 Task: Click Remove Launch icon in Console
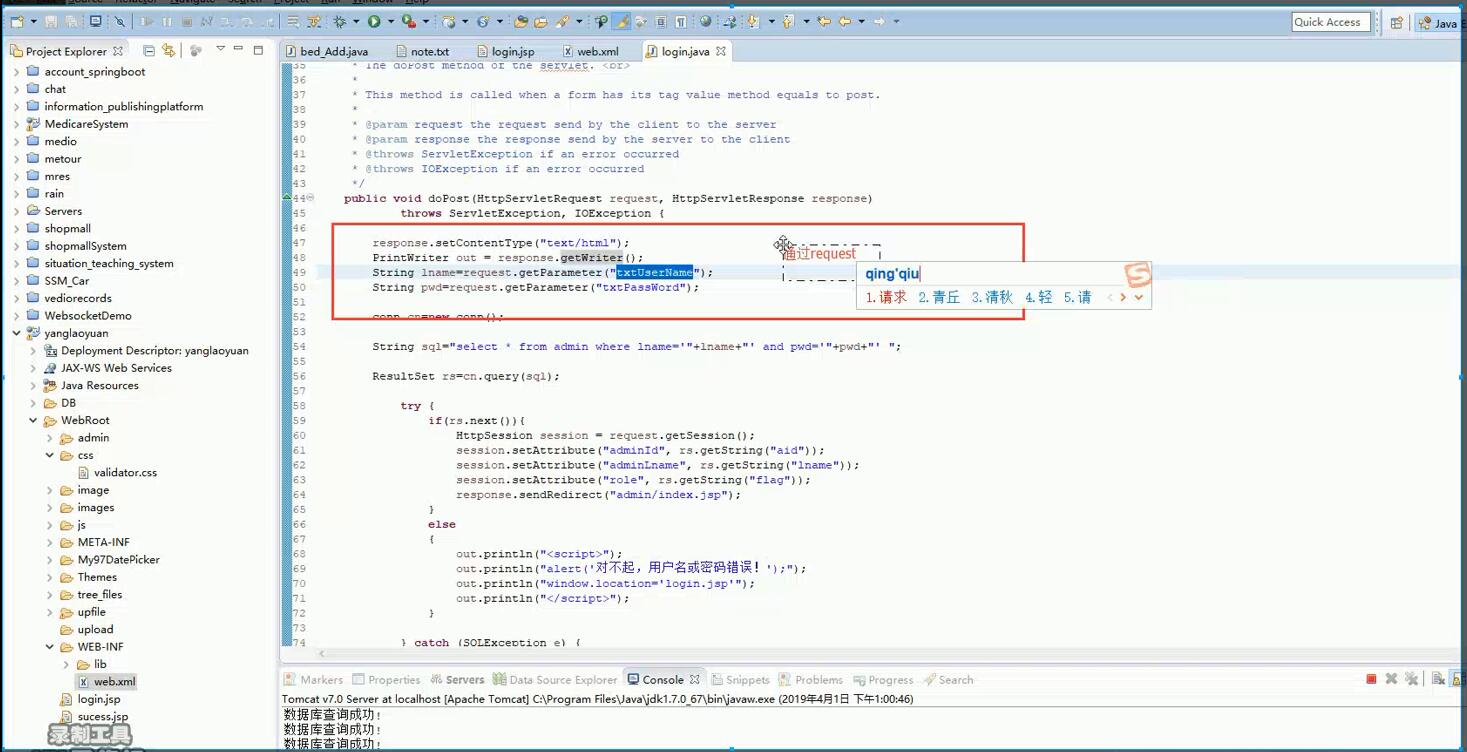[1391, 679]
